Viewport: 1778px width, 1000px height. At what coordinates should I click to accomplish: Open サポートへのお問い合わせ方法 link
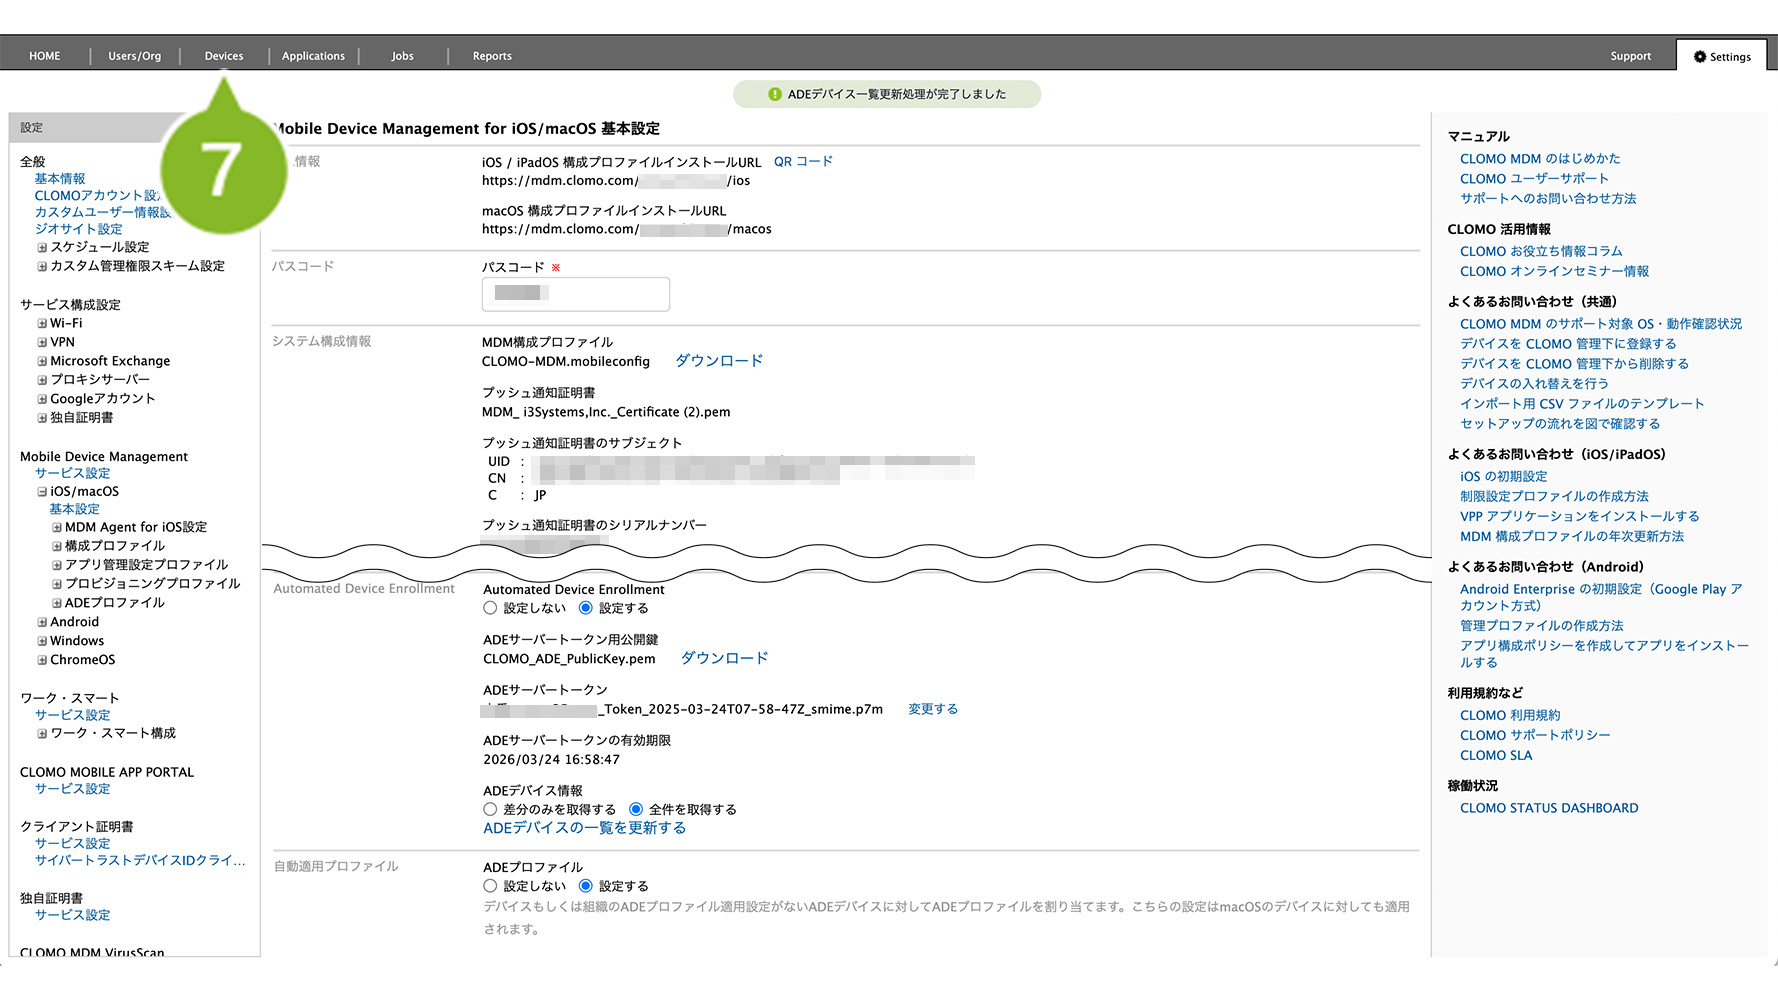1548,199
